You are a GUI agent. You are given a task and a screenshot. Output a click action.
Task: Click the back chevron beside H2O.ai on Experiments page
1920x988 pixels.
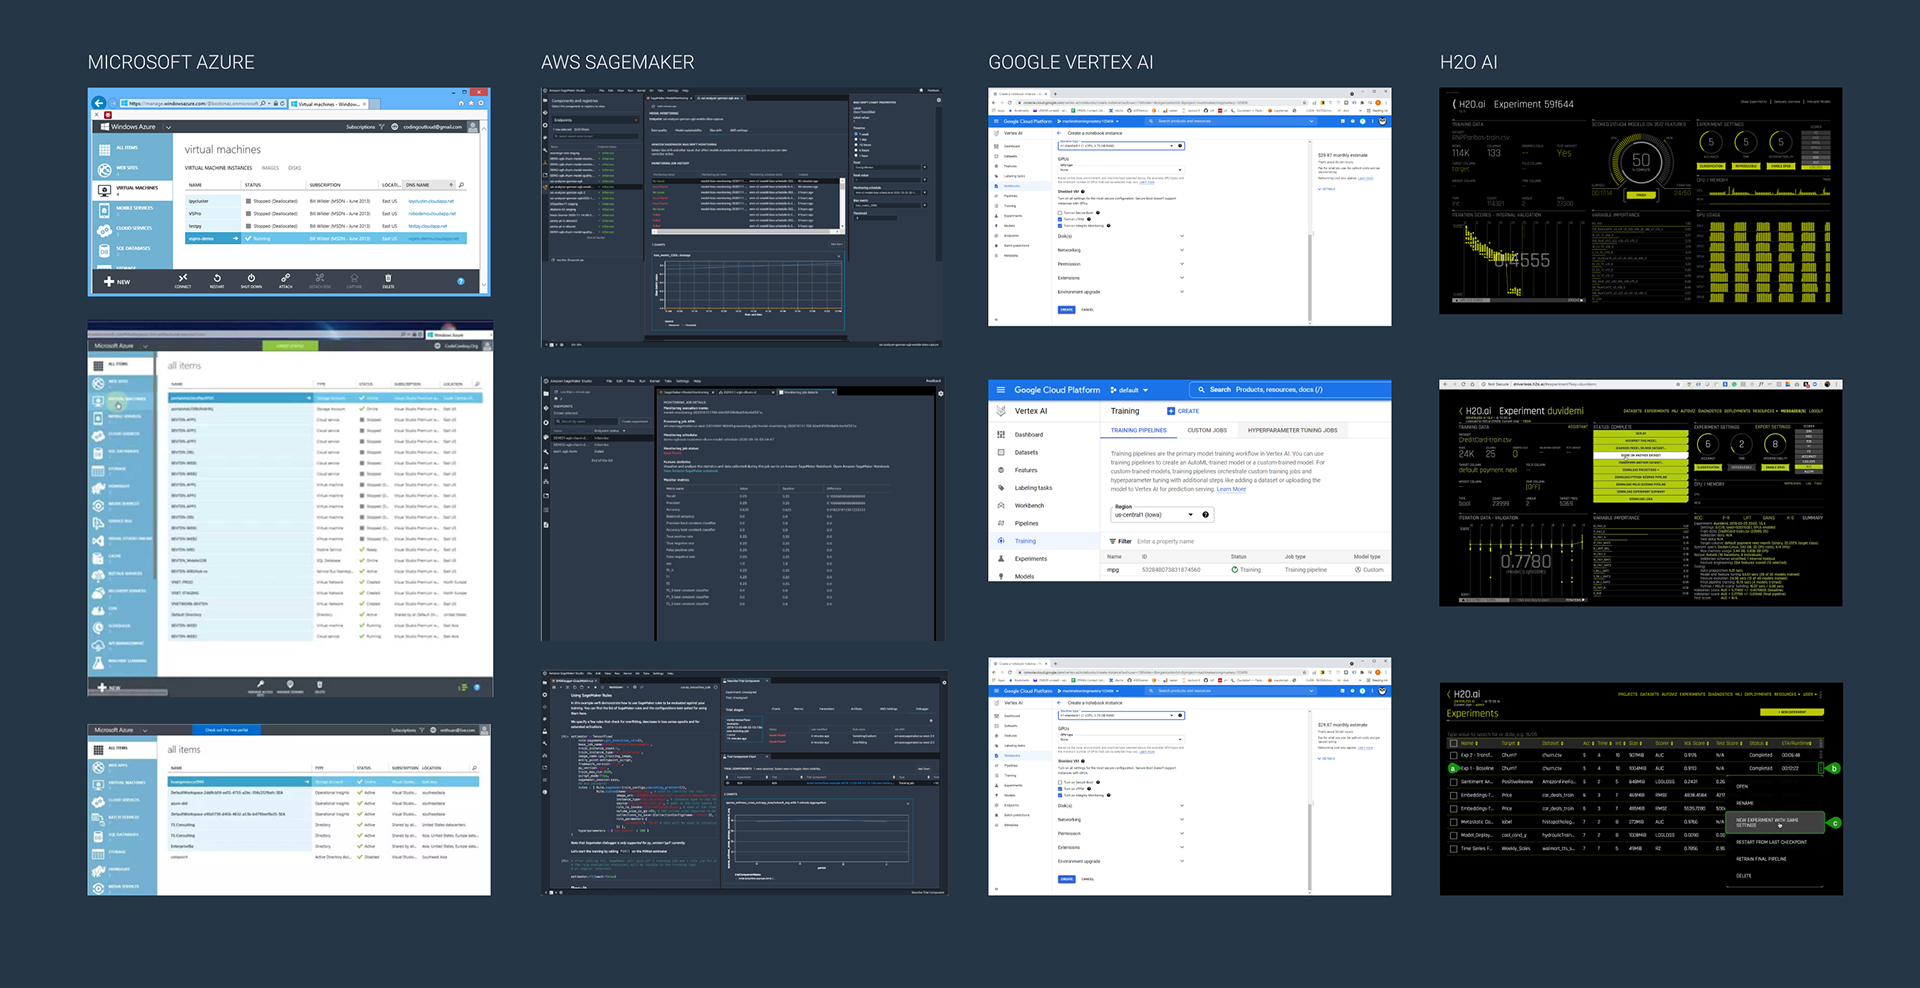pos(1449,694)
